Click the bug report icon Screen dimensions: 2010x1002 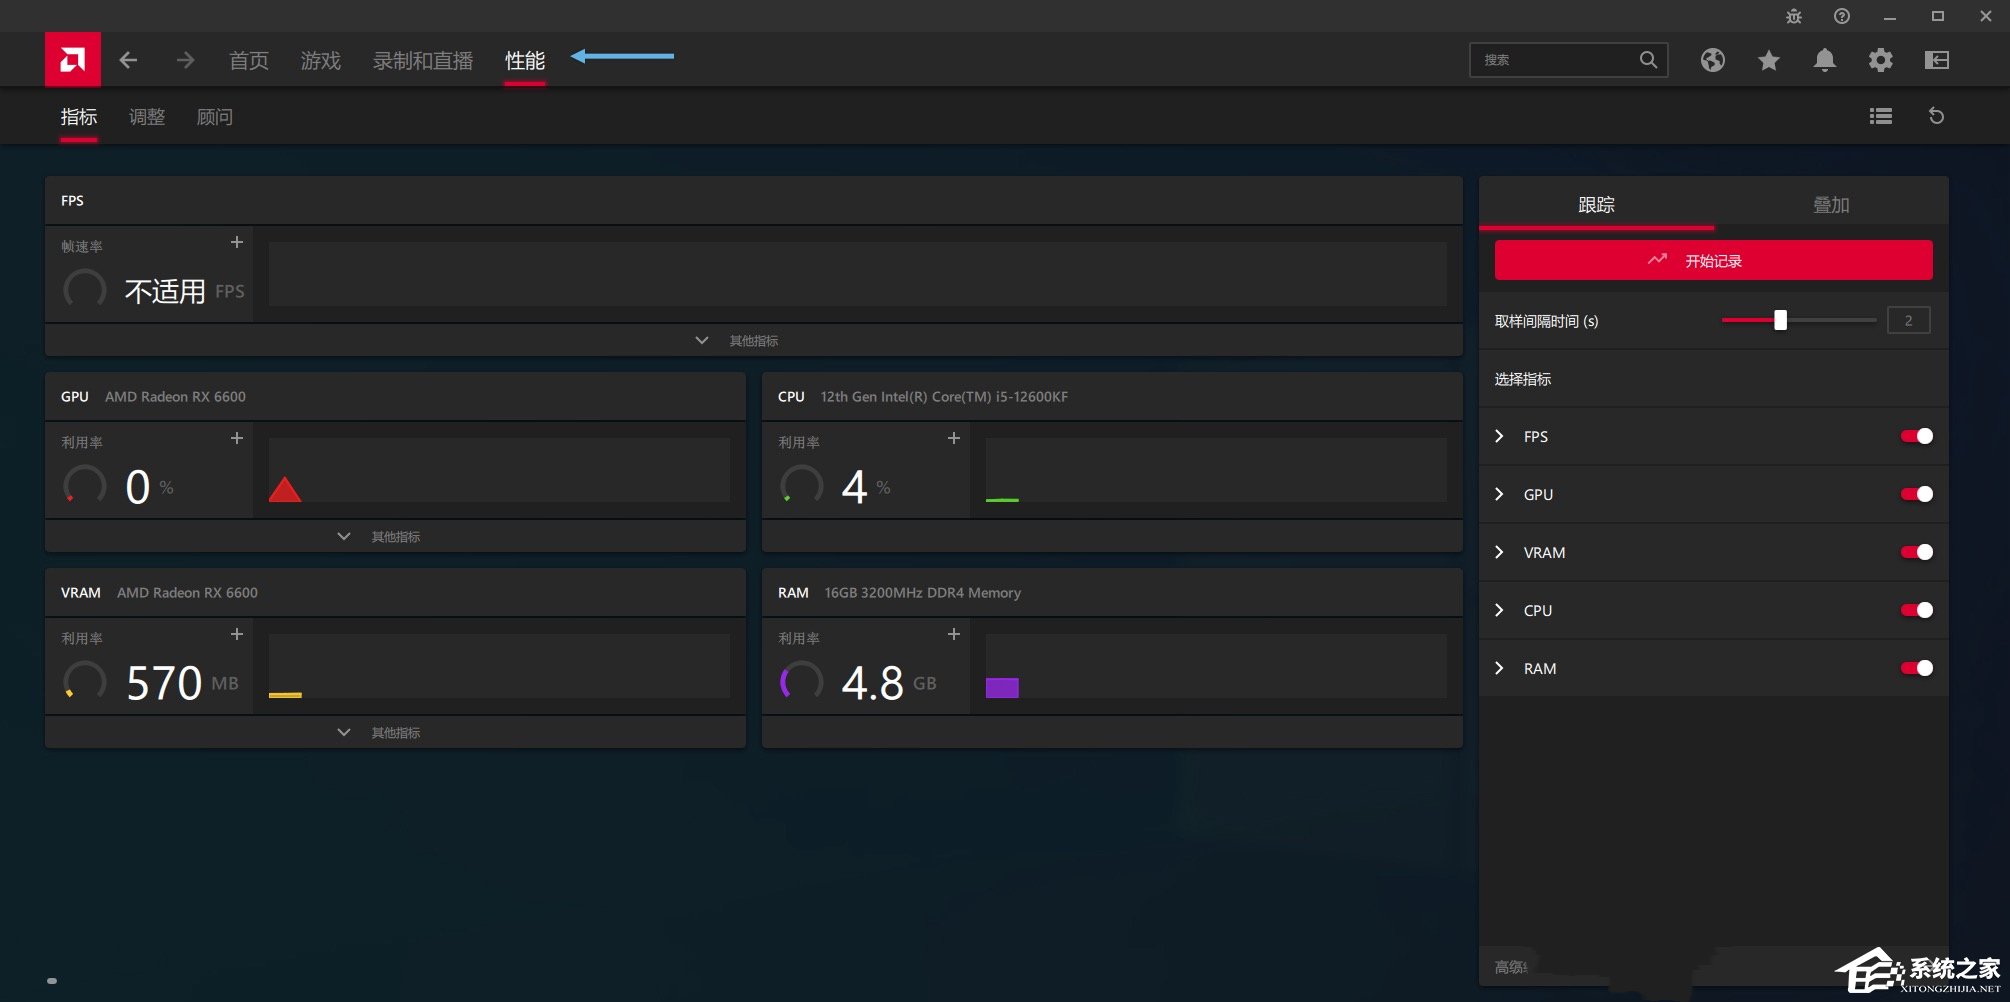click(x=1793, y=16)
